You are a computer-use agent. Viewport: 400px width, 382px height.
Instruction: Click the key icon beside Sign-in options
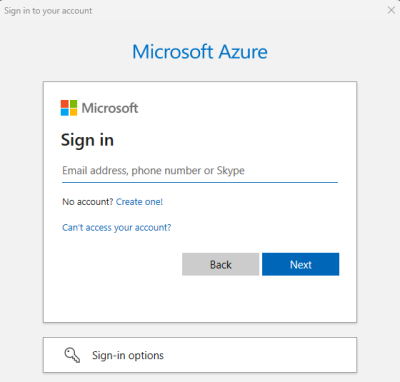[72, 355]
